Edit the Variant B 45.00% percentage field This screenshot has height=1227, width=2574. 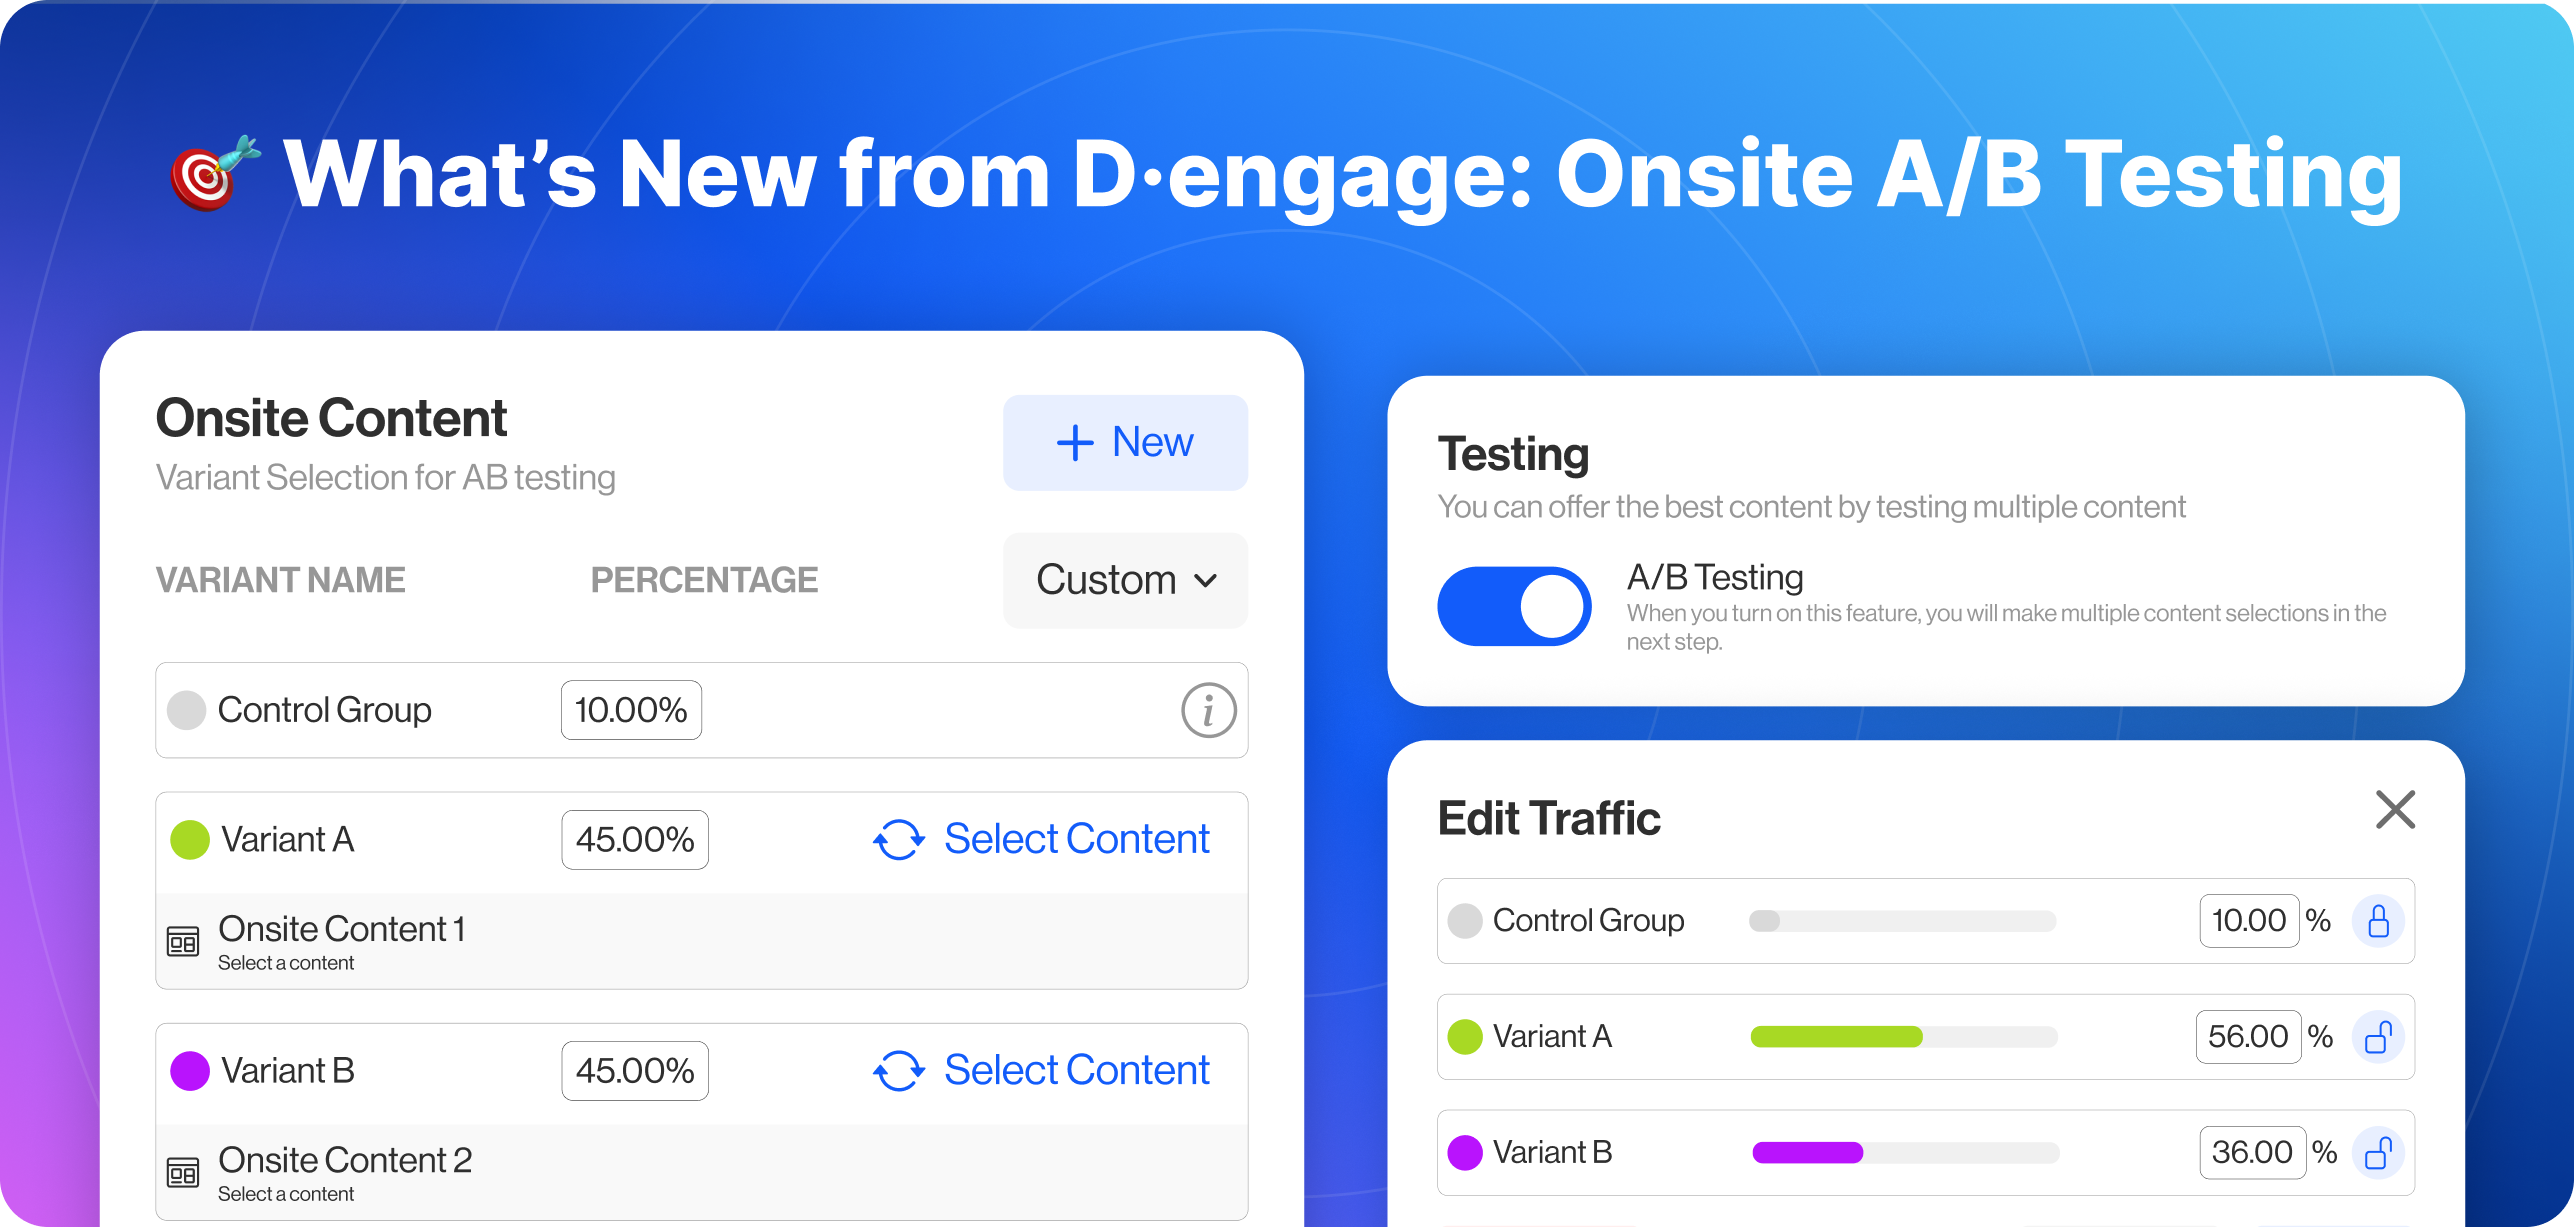click(635, 1071)
